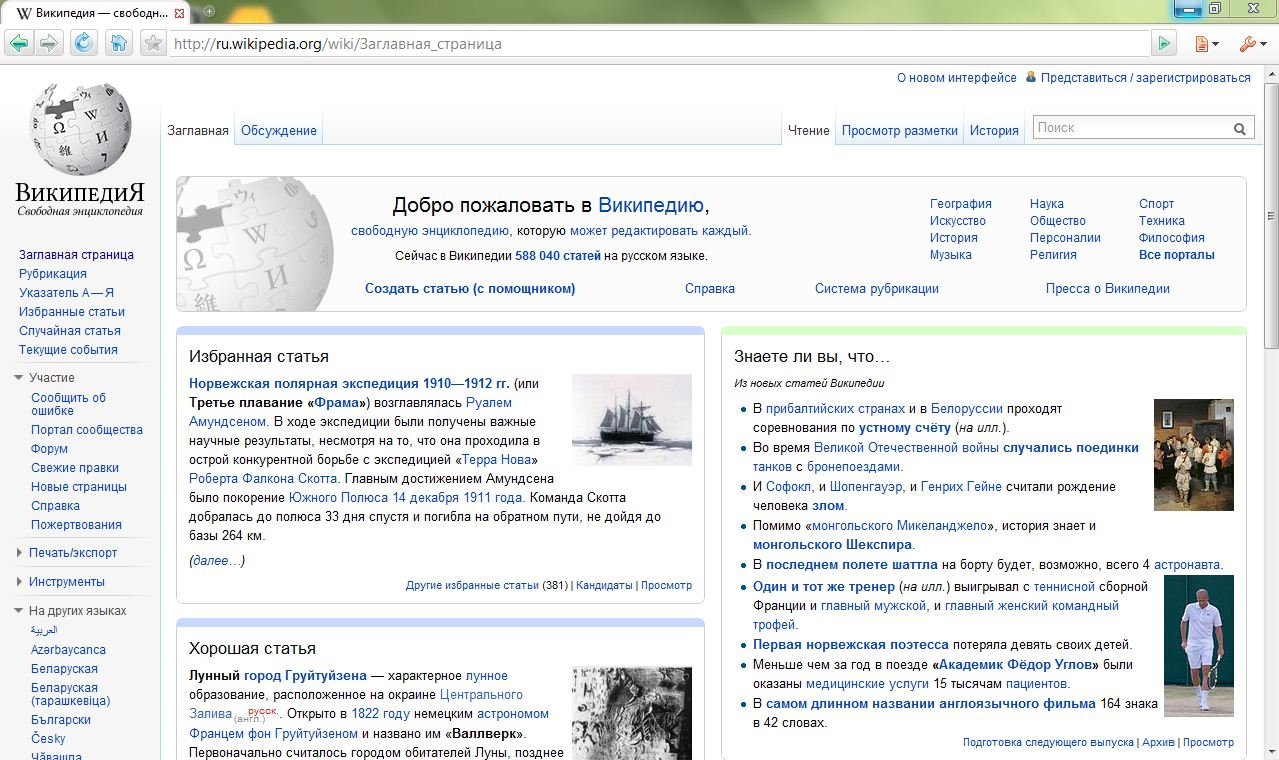Open the Случайная статья link
The image size is (1279, 760).
click(x=69, y=330)
